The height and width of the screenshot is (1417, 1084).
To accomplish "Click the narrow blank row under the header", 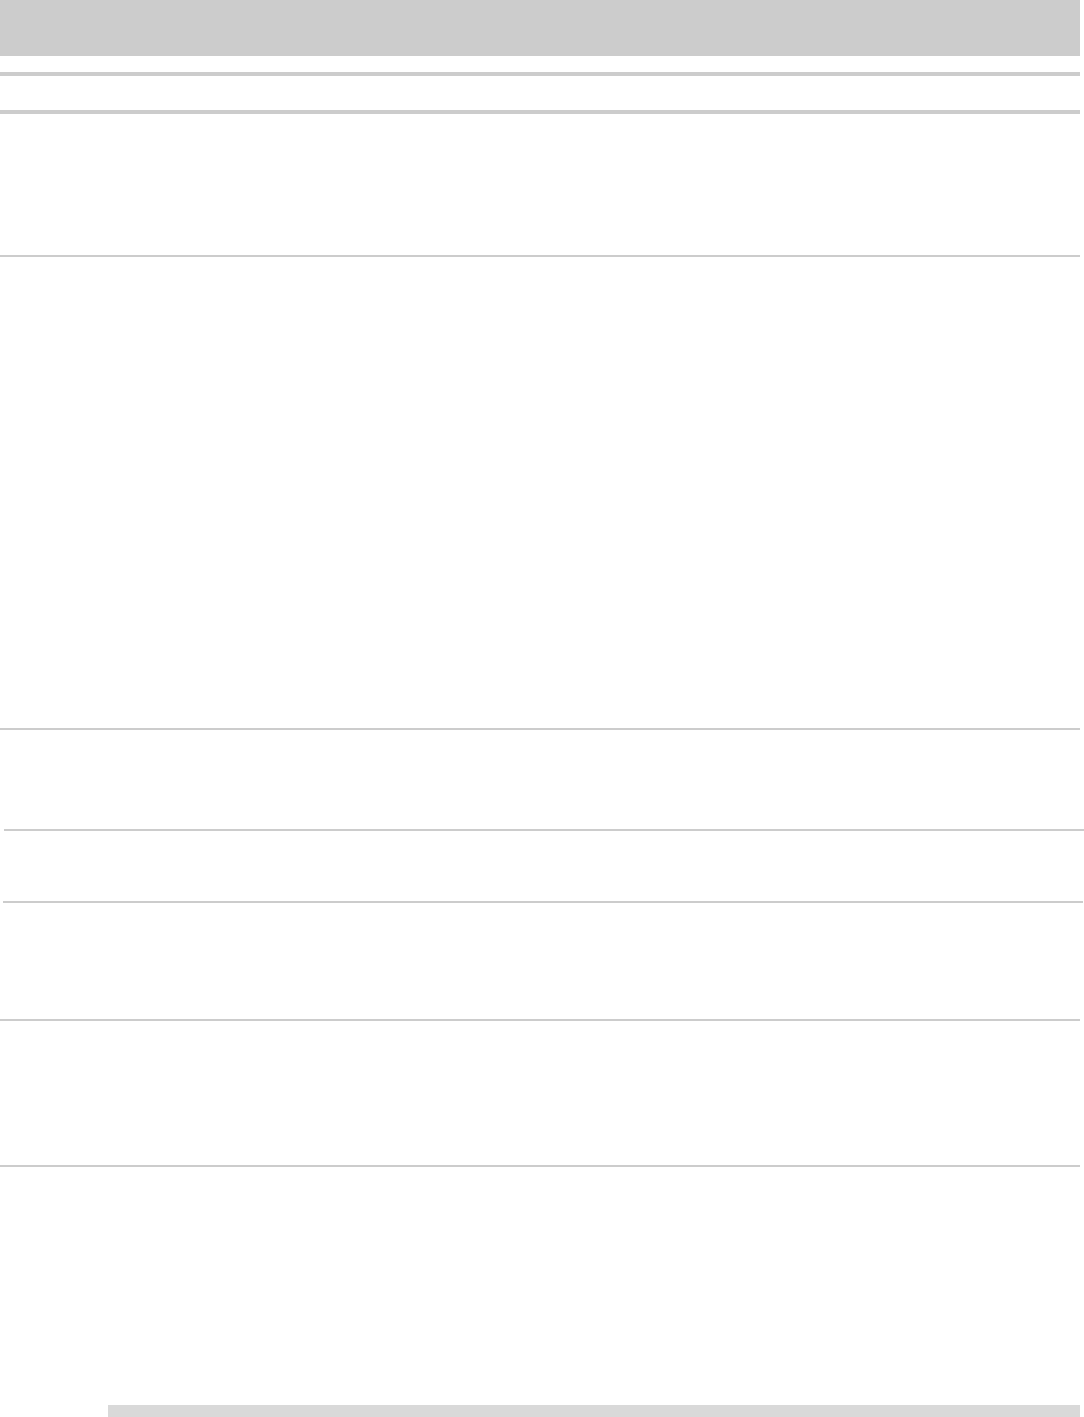I will click(x=541, y=93).
